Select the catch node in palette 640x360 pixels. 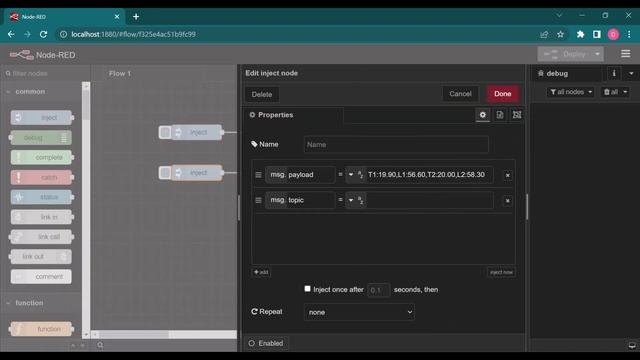(42, 177)
